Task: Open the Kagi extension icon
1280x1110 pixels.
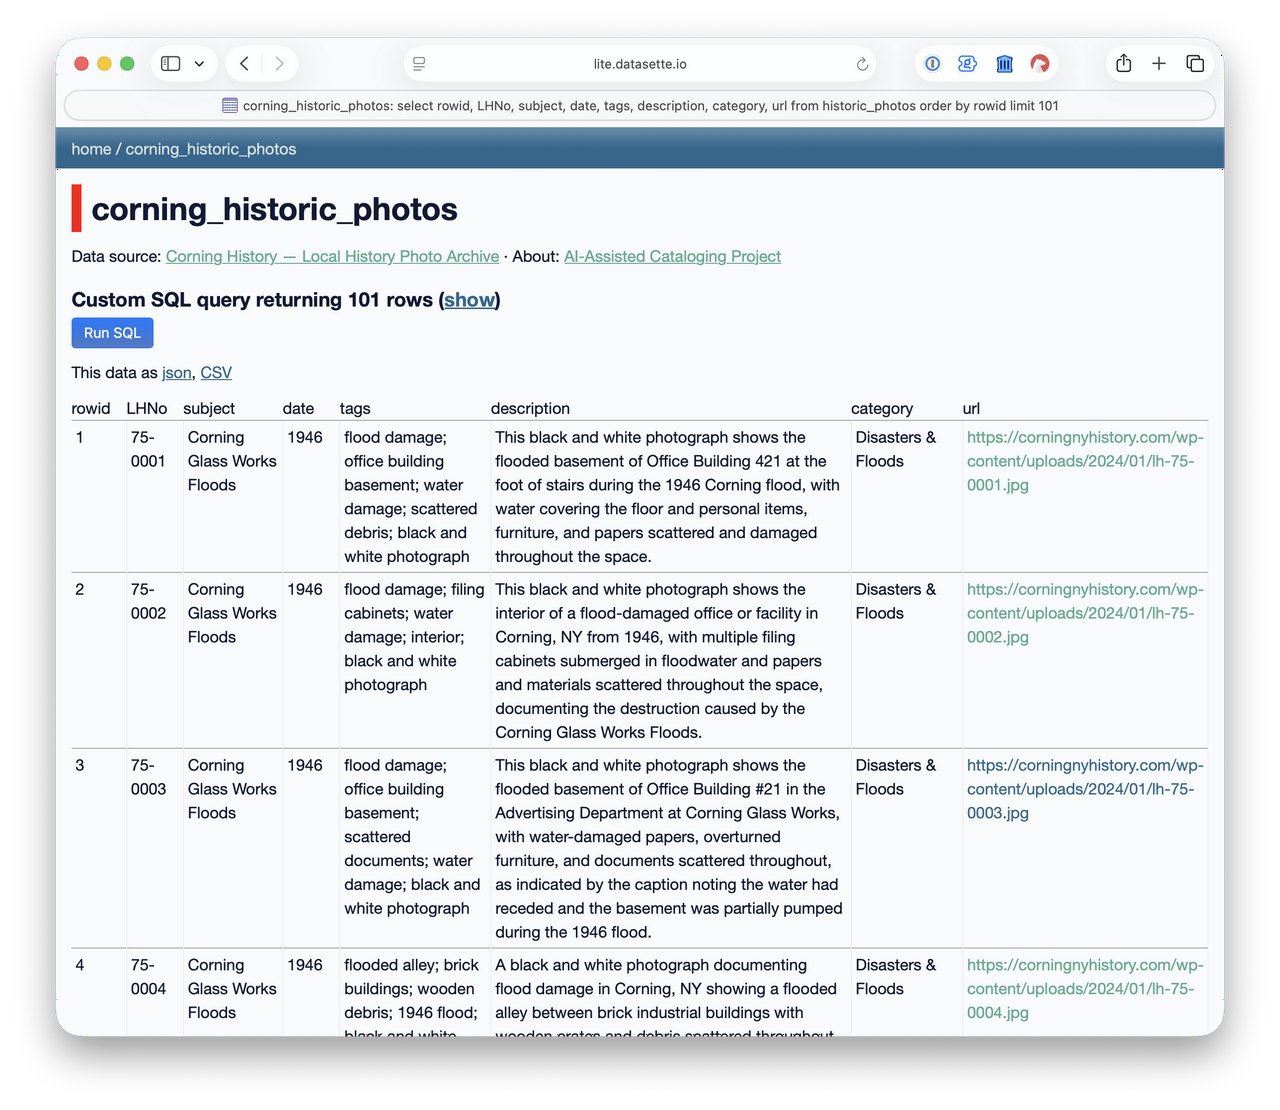Action: 1040,63
